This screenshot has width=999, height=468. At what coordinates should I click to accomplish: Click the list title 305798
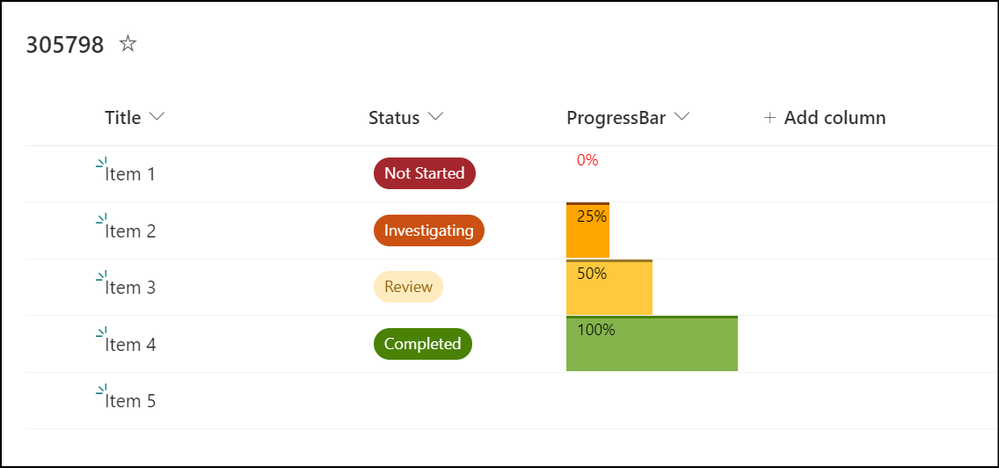(64, 45)
